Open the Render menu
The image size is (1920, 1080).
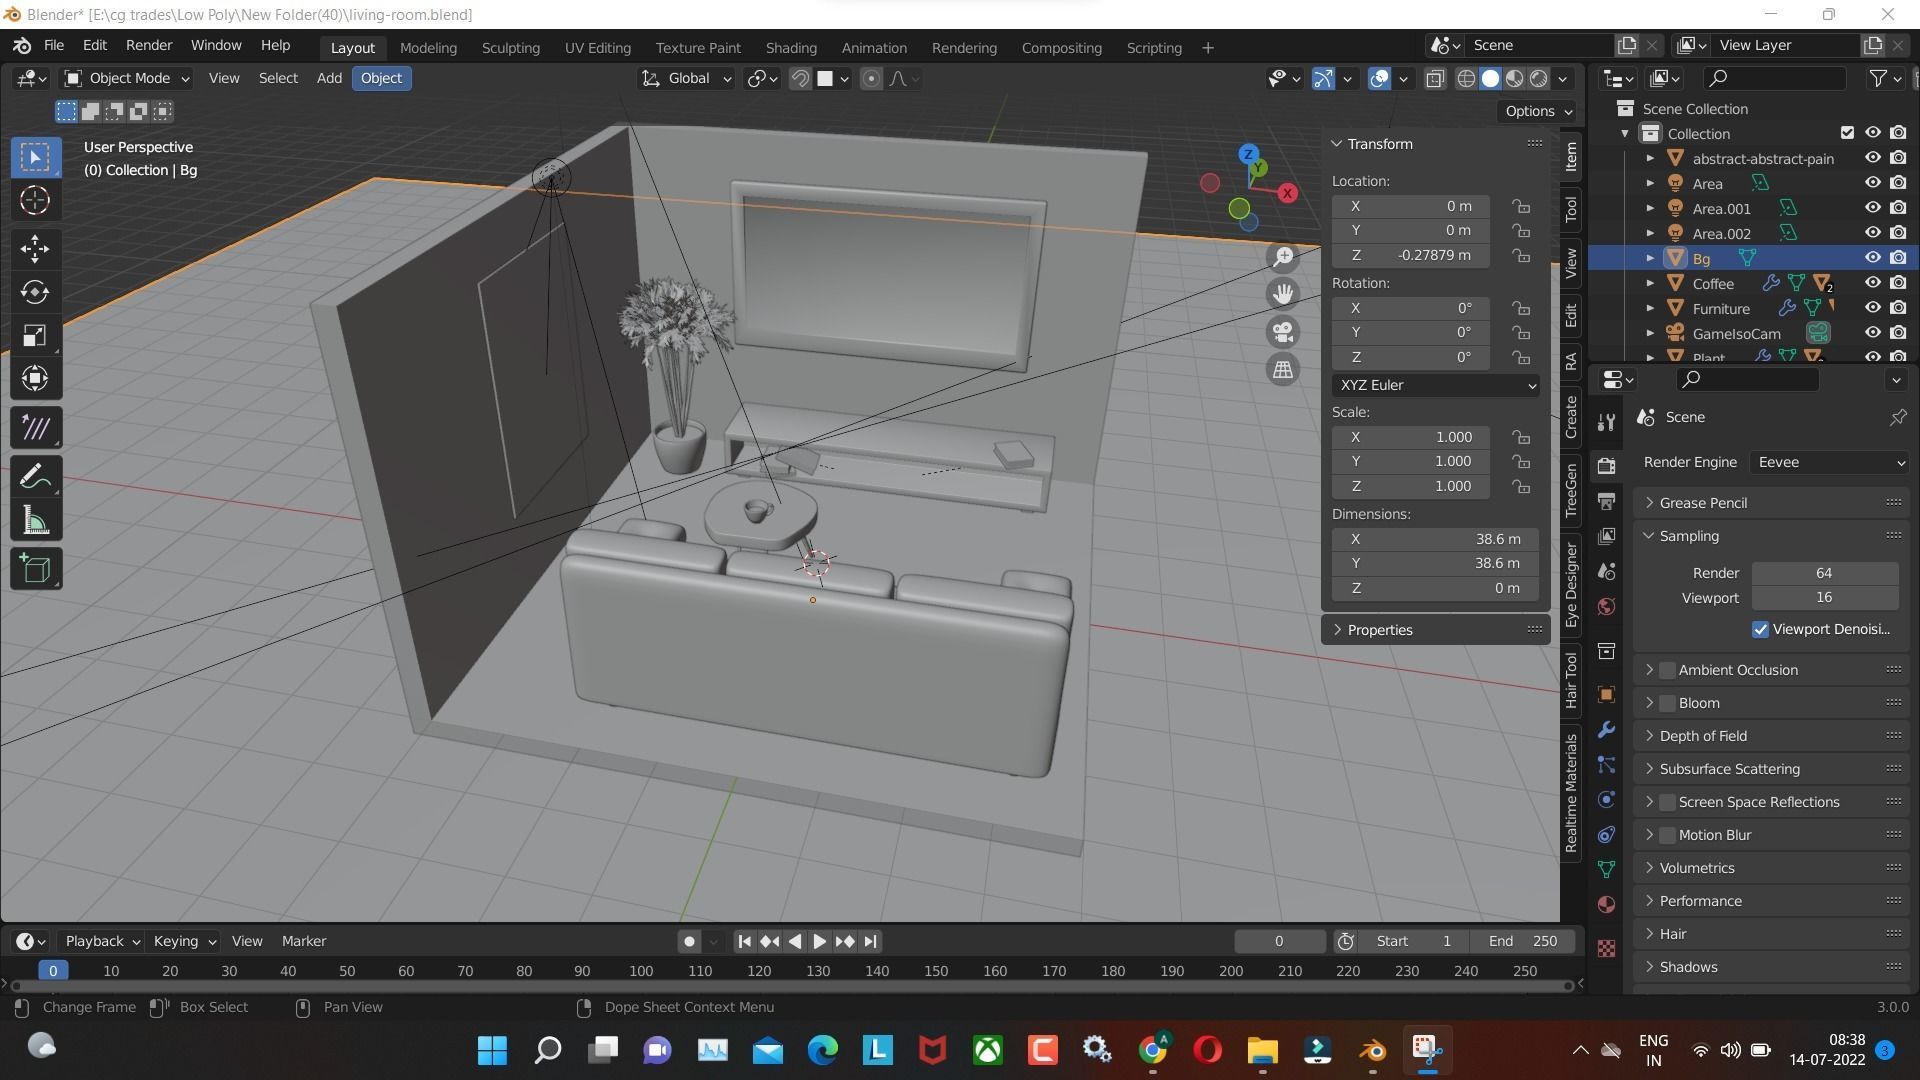(148, 45)
